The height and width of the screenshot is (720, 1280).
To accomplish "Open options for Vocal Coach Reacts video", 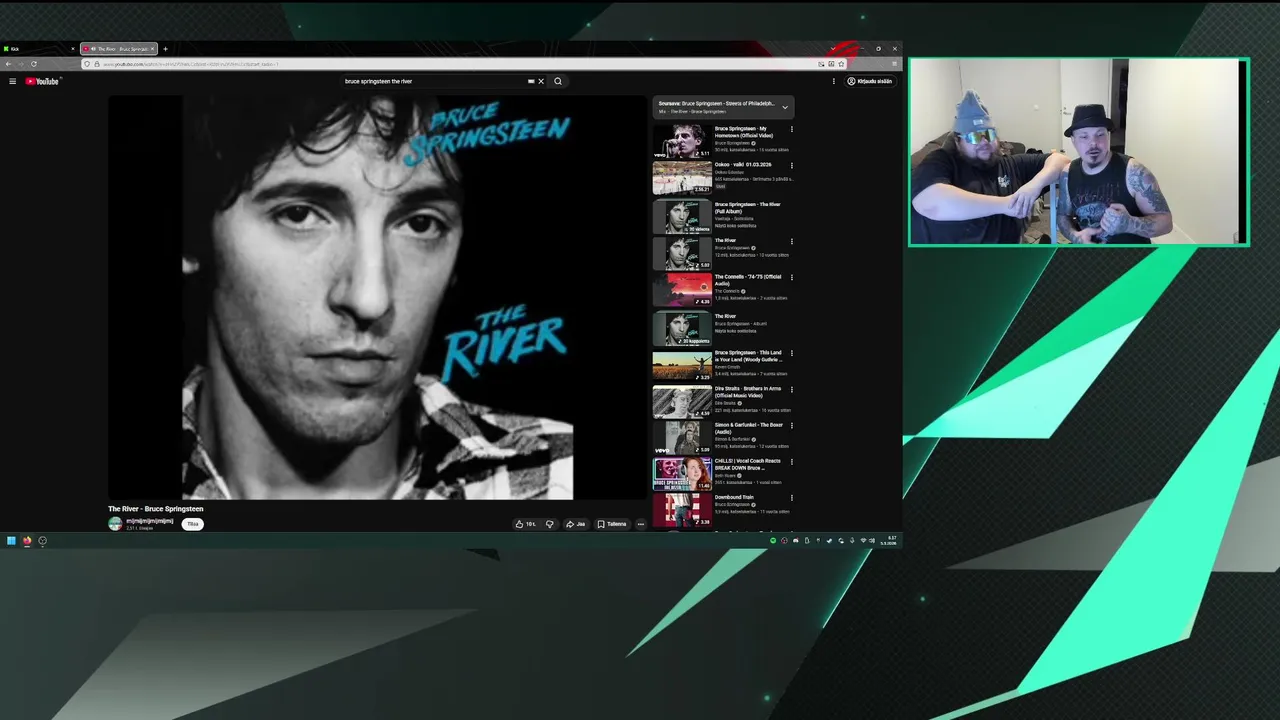I will [792, 461].
